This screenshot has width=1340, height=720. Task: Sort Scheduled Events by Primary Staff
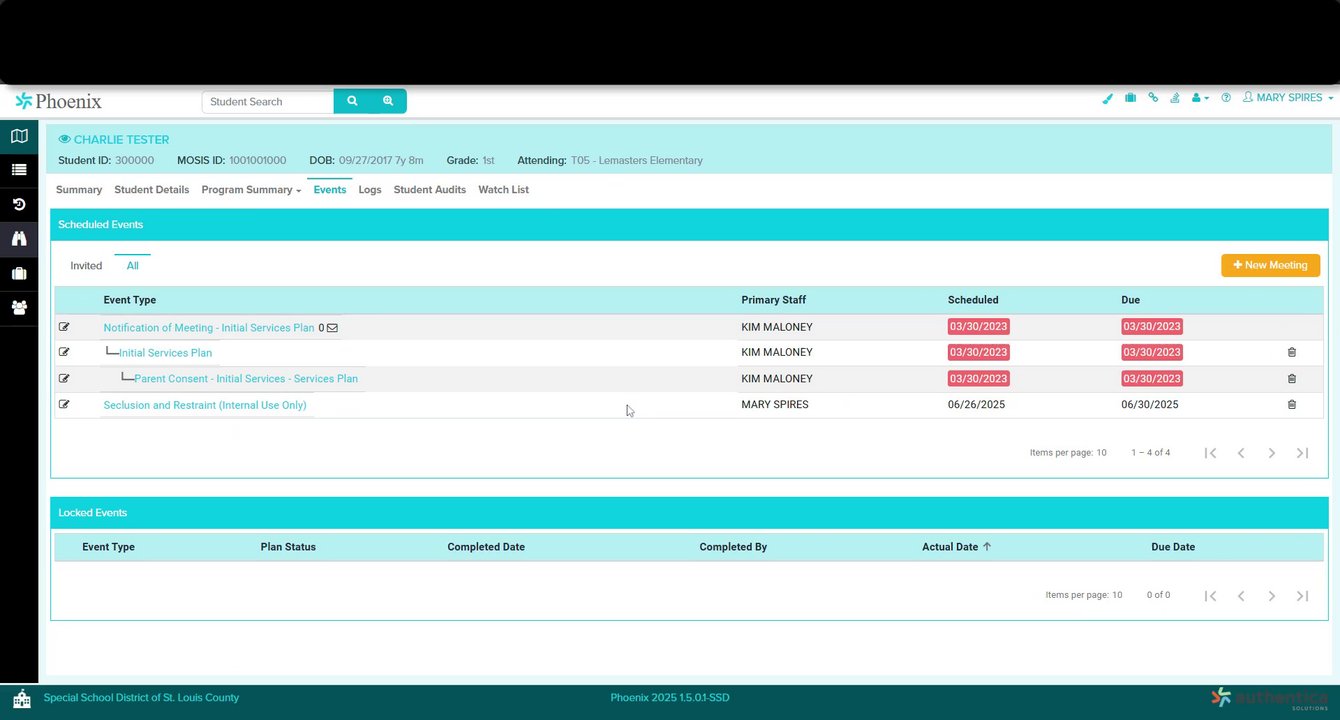(x=774, y=300)
